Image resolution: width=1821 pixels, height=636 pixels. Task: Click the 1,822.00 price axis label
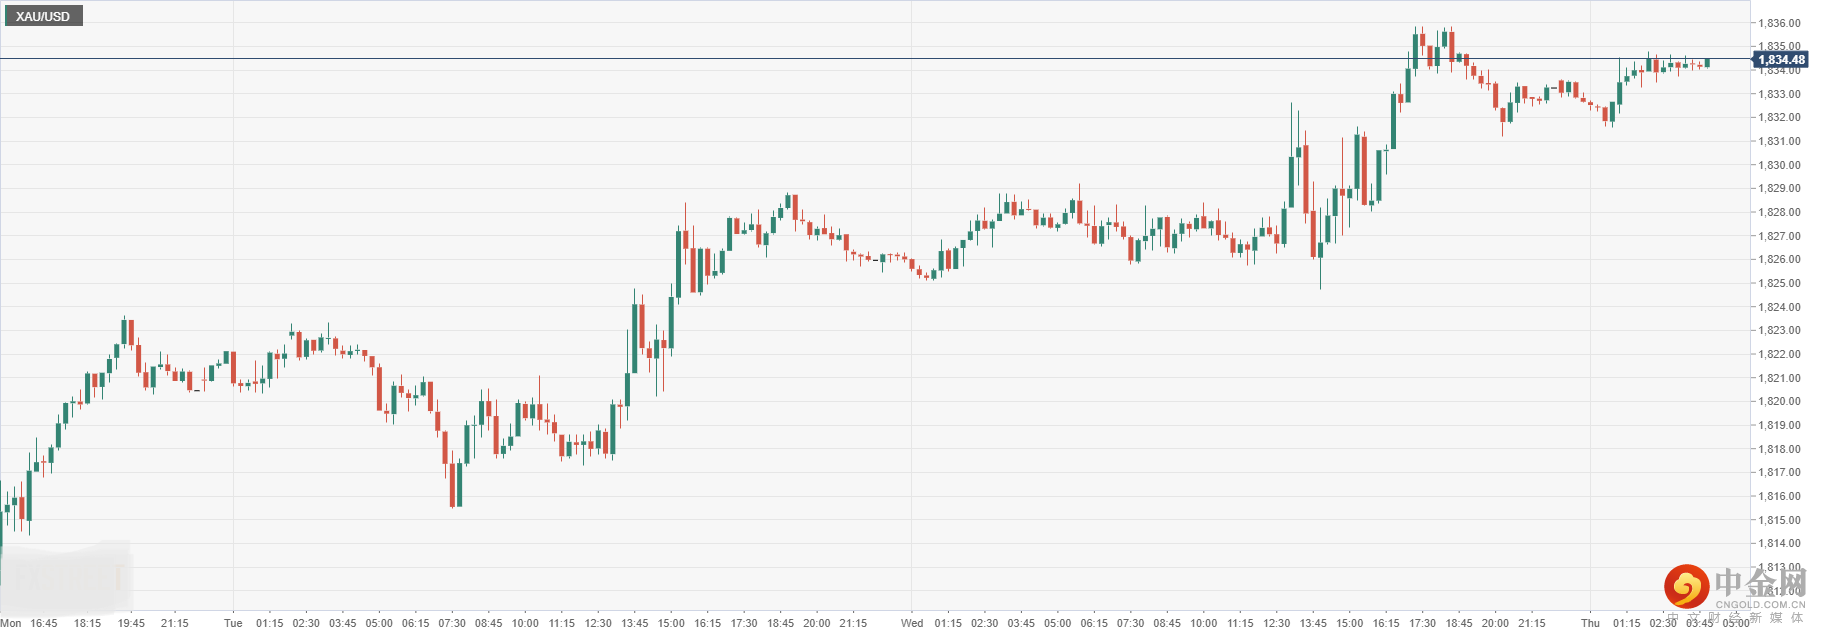1779,354
